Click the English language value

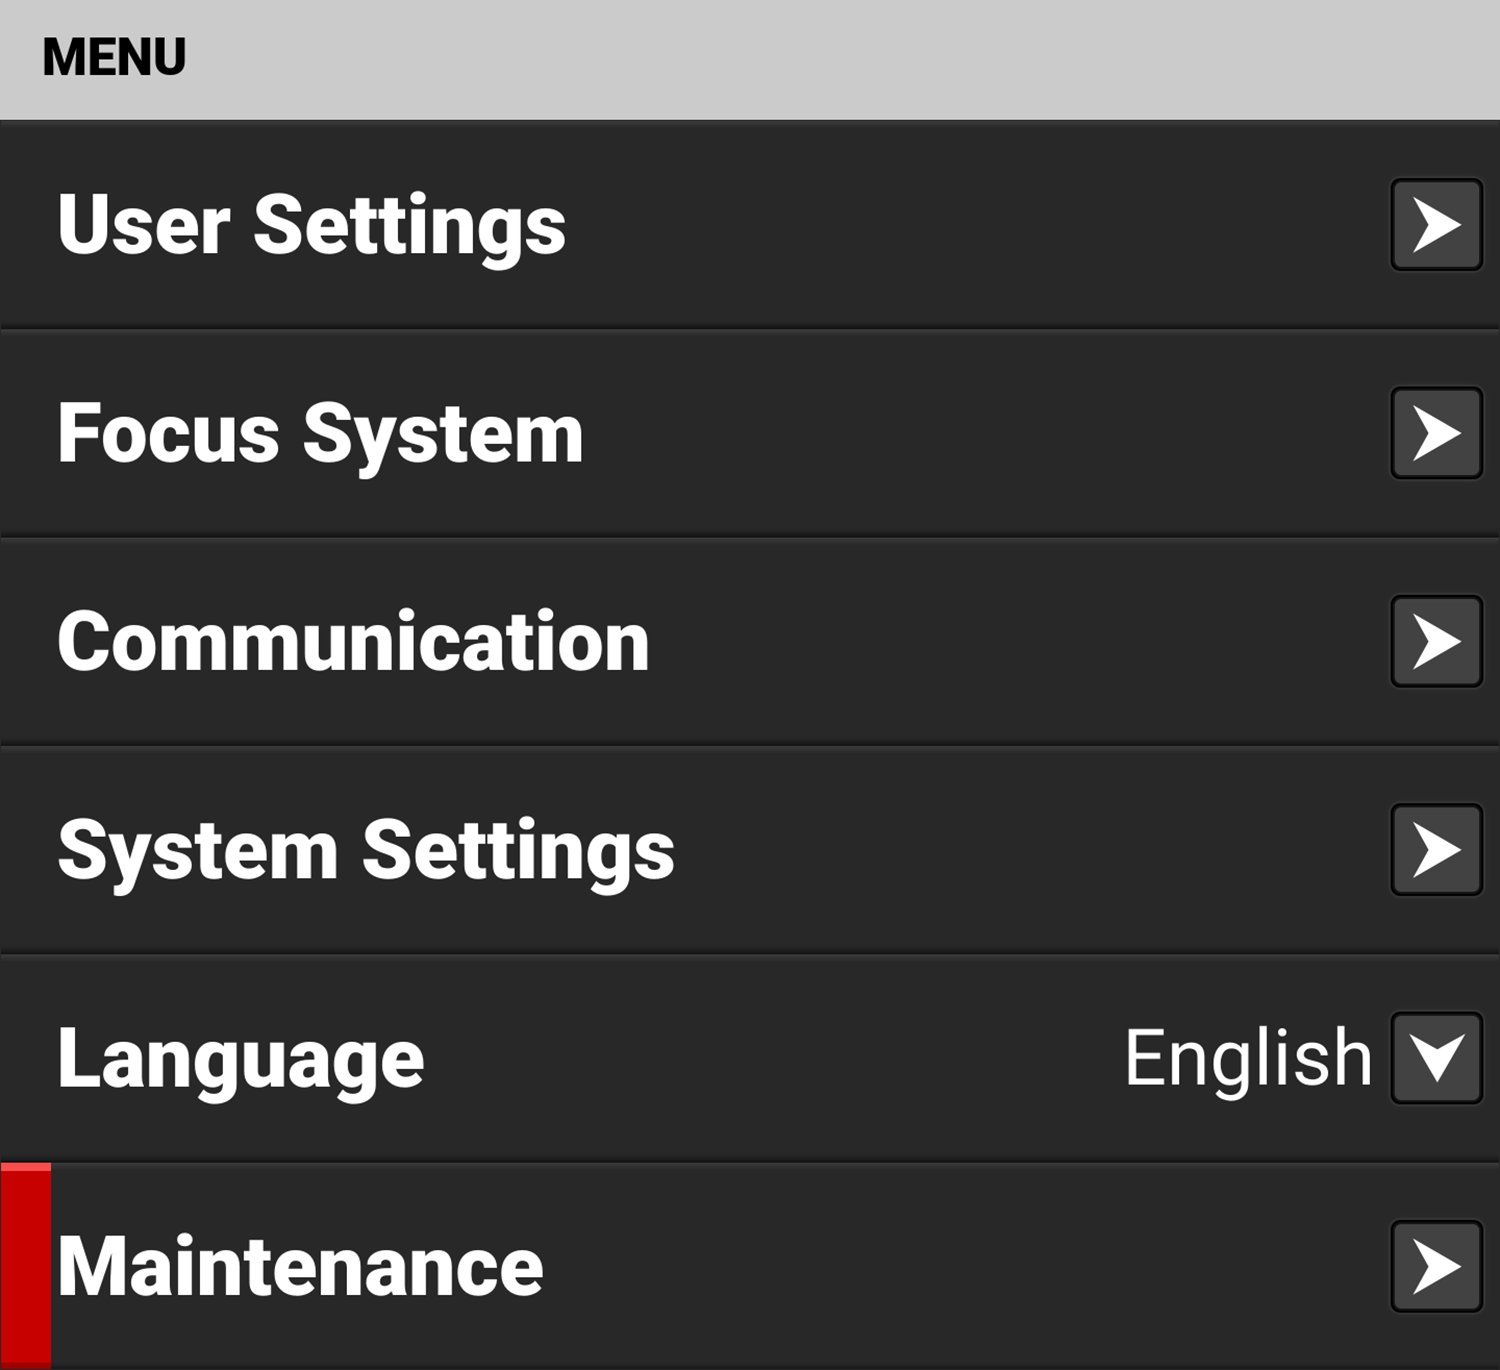point(1248,1058)
